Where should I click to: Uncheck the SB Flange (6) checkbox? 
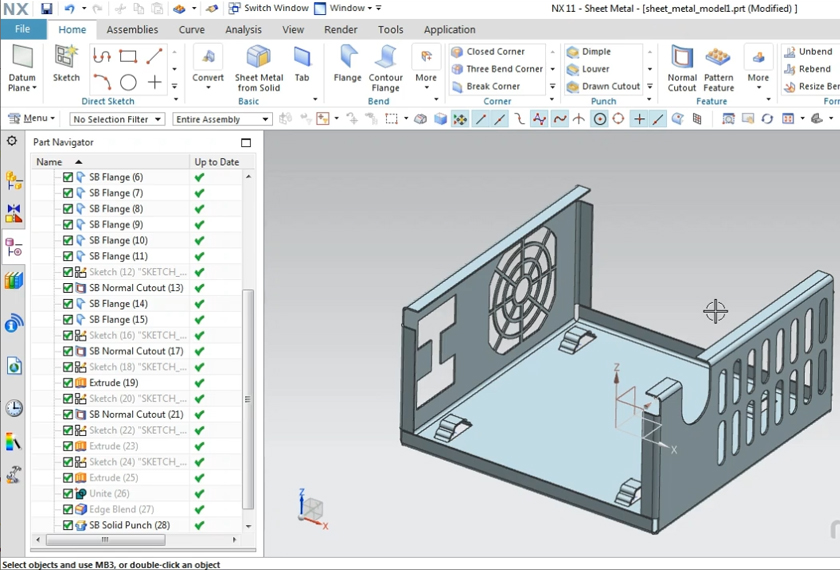(x=68, y=177)
